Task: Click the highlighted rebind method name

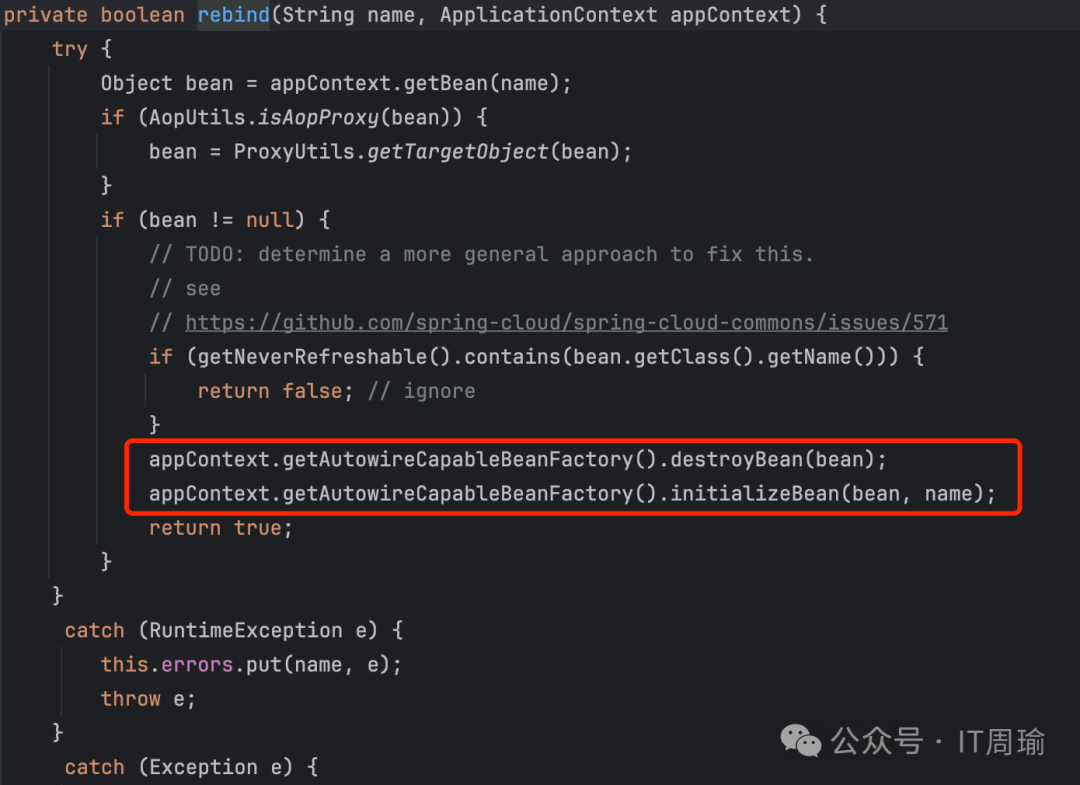Action: pos(231,15)
